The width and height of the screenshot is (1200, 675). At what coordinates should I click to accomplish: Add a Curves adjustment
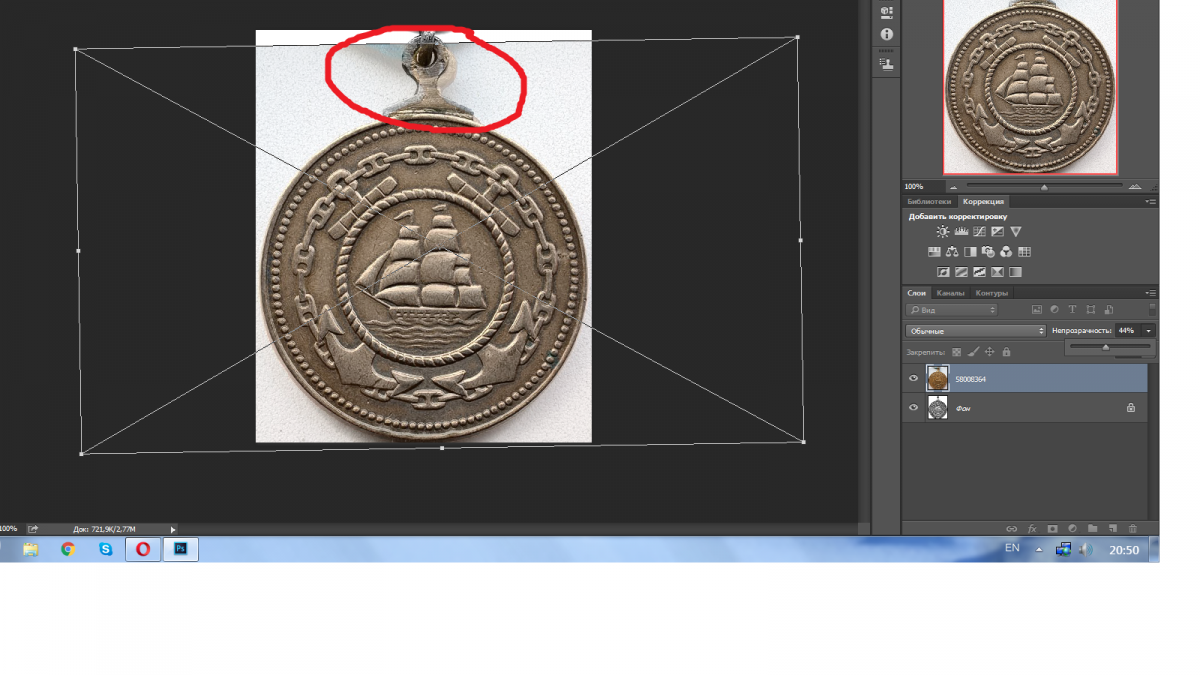[x=979, y=232]
